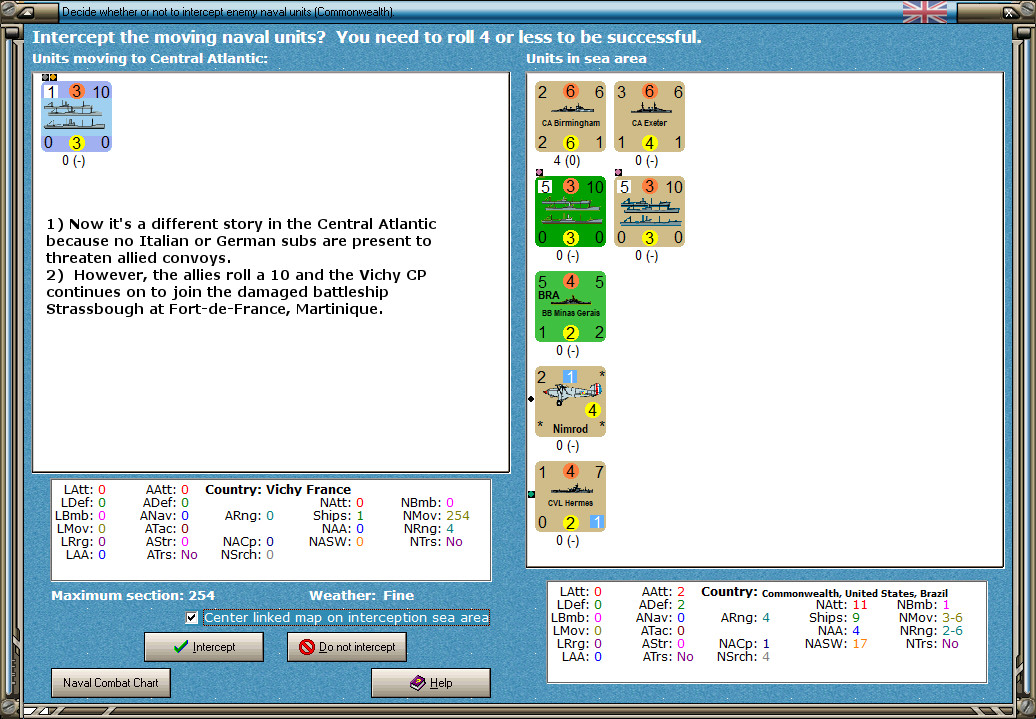Click the British flag icon in title bar
The width and height of the screenshot is (1036, 719).
coord(924,12)
